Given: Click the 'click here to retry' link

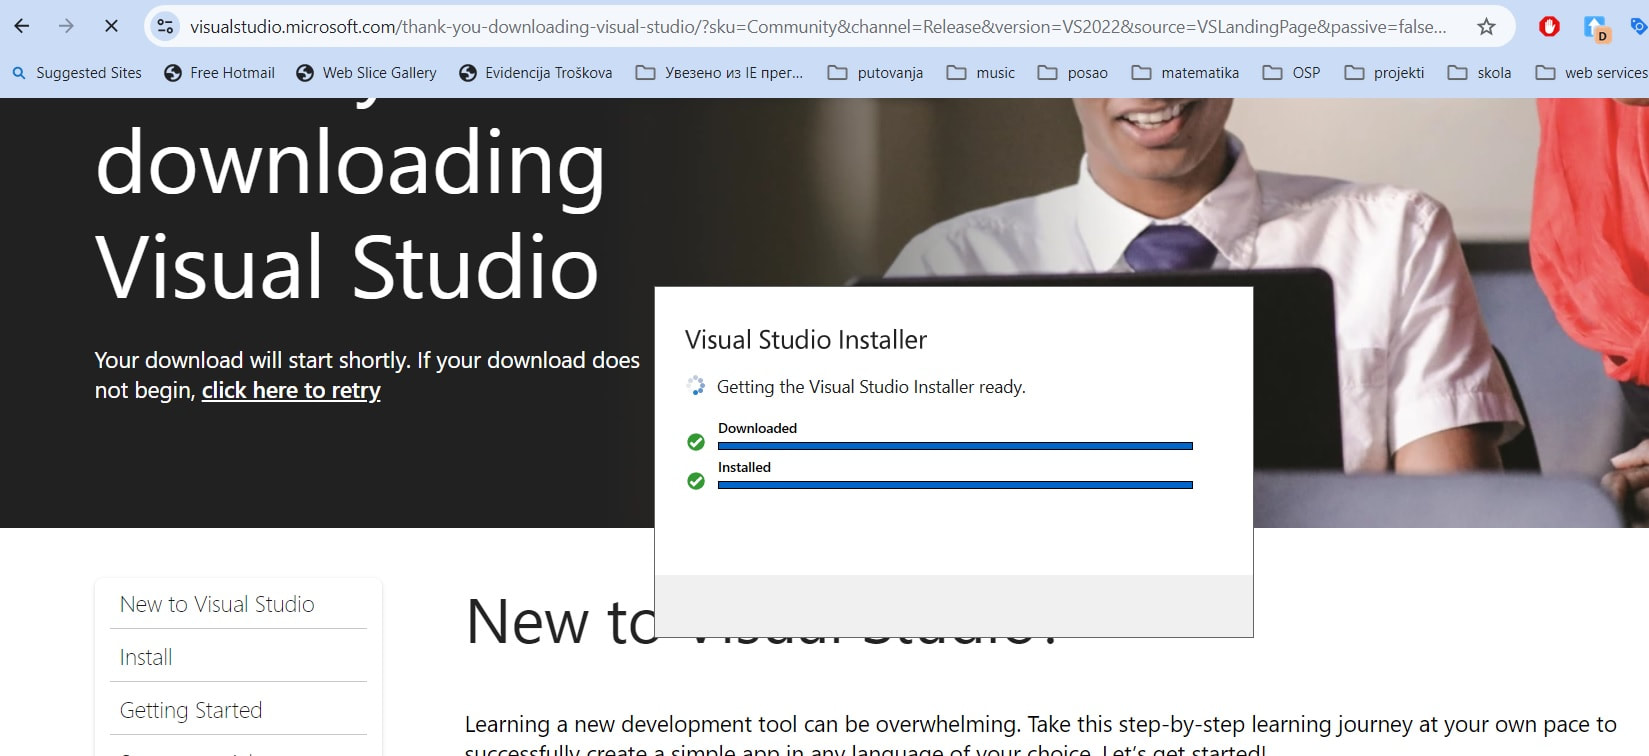Looking at the screenshot, I should [x=291, y=391].
